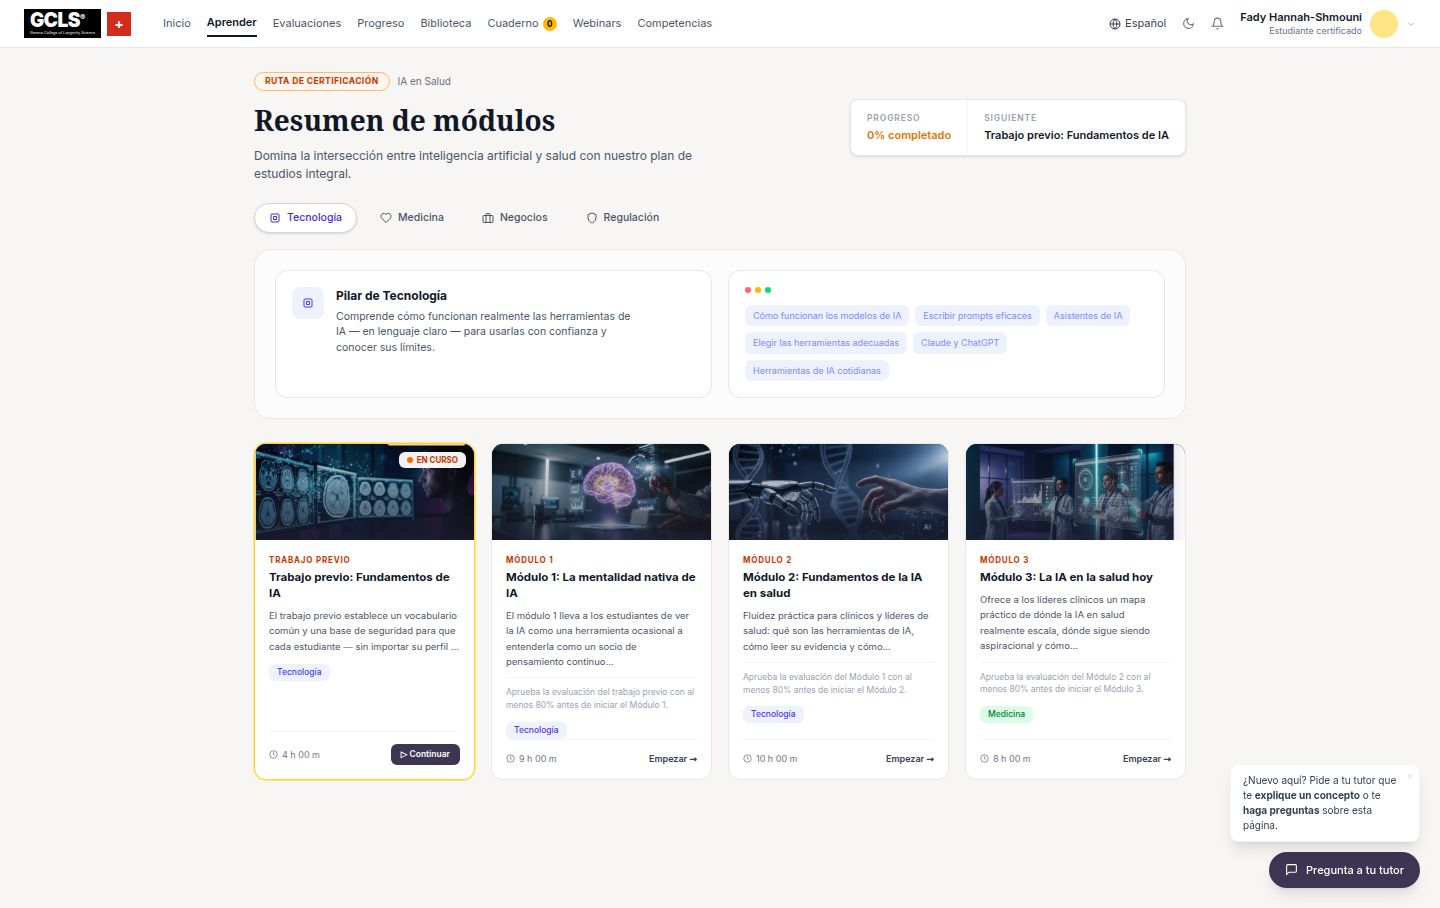Open the Trabajo previo brain scans thumbnail
Viewport: 1440px width, 908px height.
point(365,492)
